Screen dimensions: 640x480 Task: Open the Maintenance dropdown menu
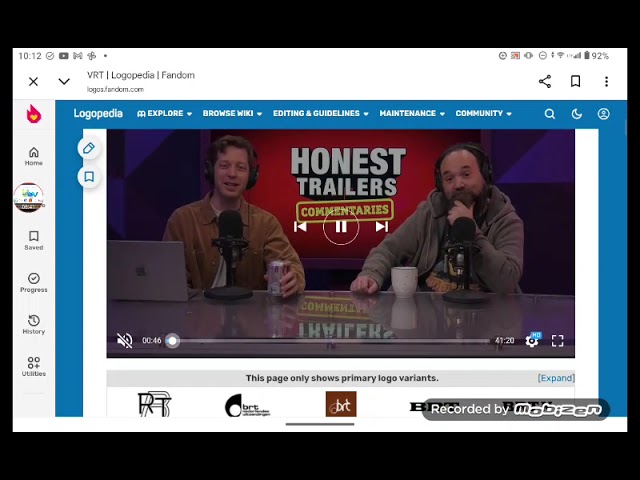click(x=412, y=113)
